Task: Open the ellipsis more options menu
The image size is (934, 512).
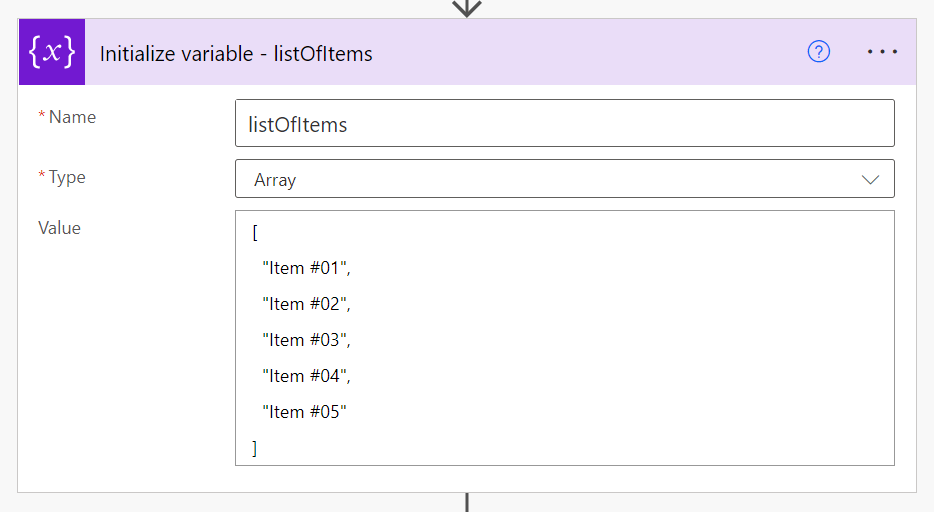Action: click(x=882, y=53)
